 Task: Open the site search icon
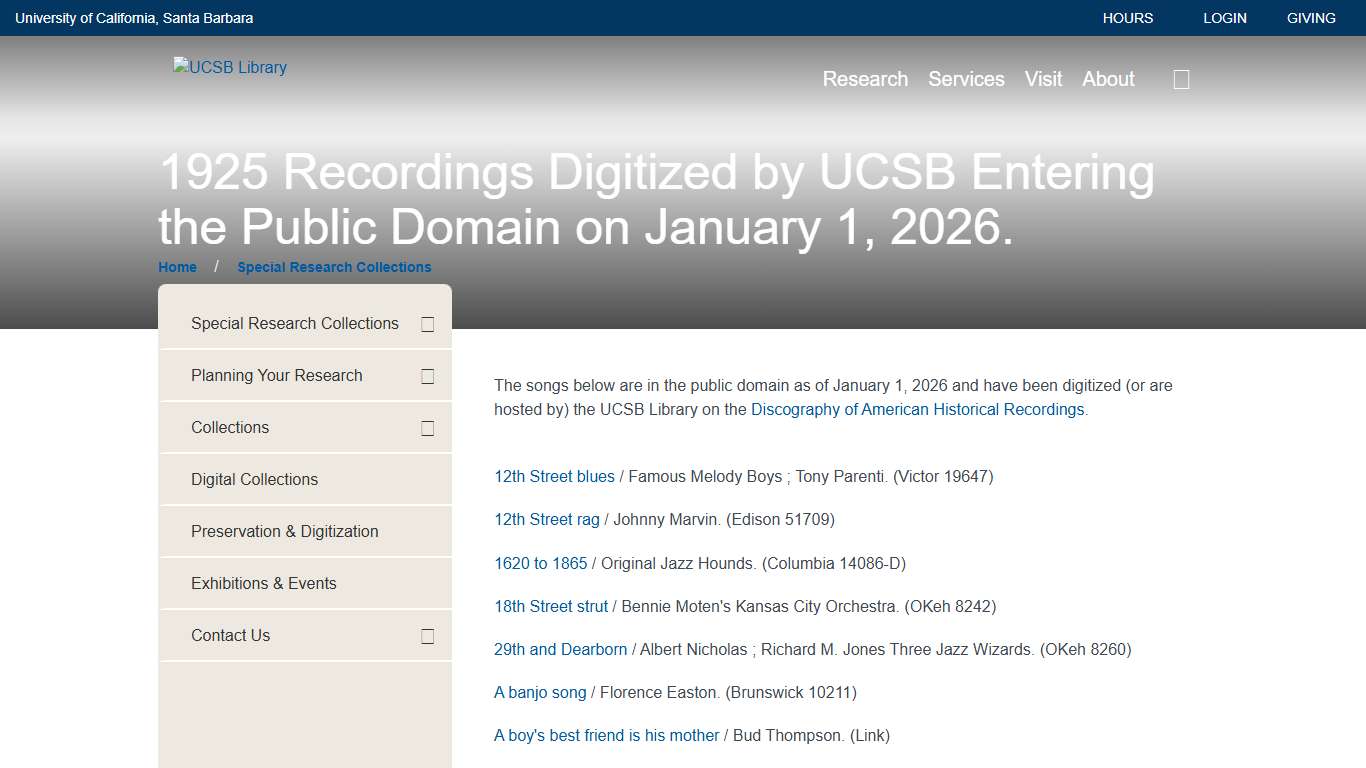coord(1180,79)
